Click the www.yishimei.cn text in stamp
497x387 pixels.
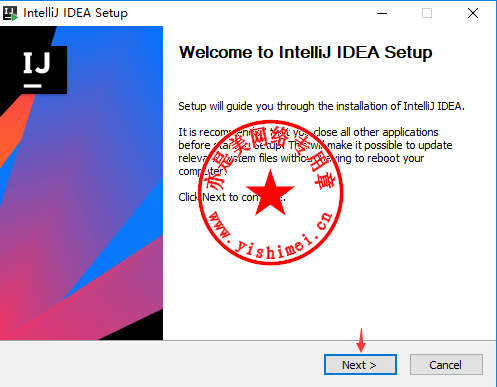[270, 237]
